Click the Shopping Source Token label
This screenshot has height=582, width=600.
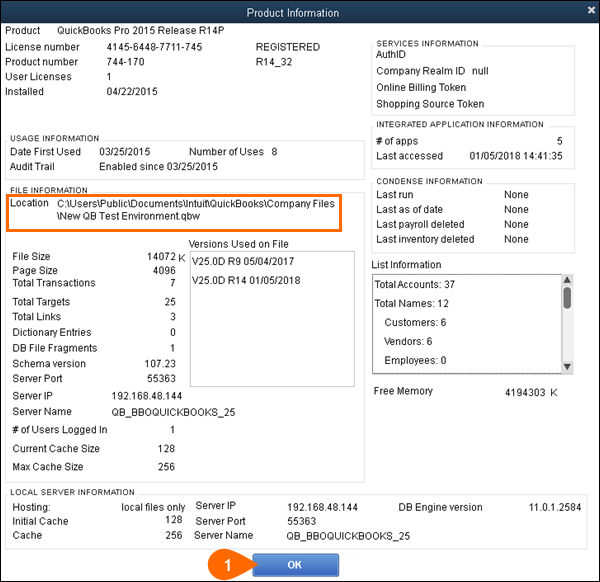click(x=430, y=104)
